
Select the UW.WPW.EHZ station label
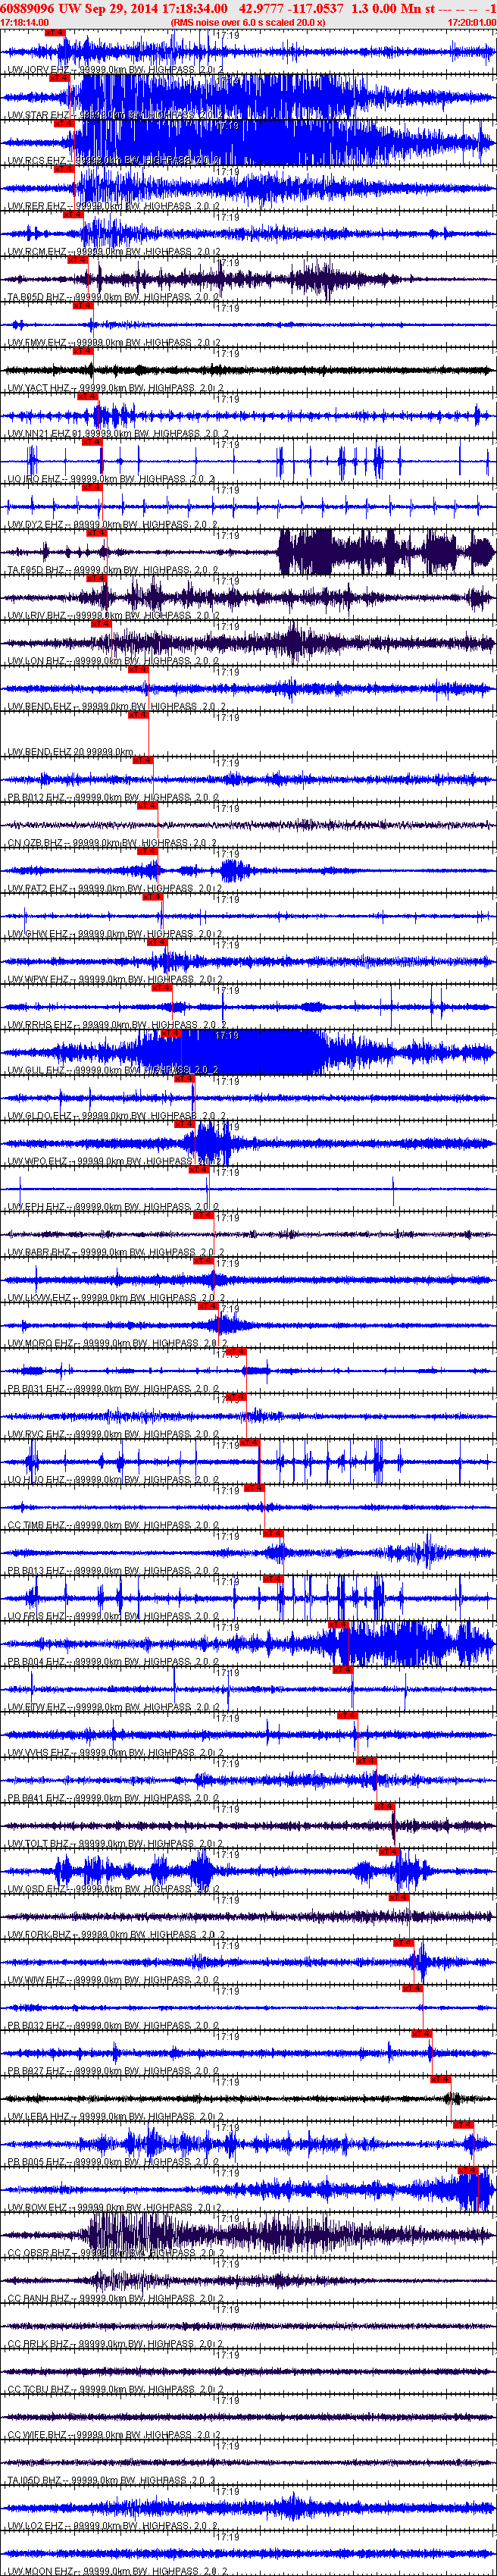[114, 979]
